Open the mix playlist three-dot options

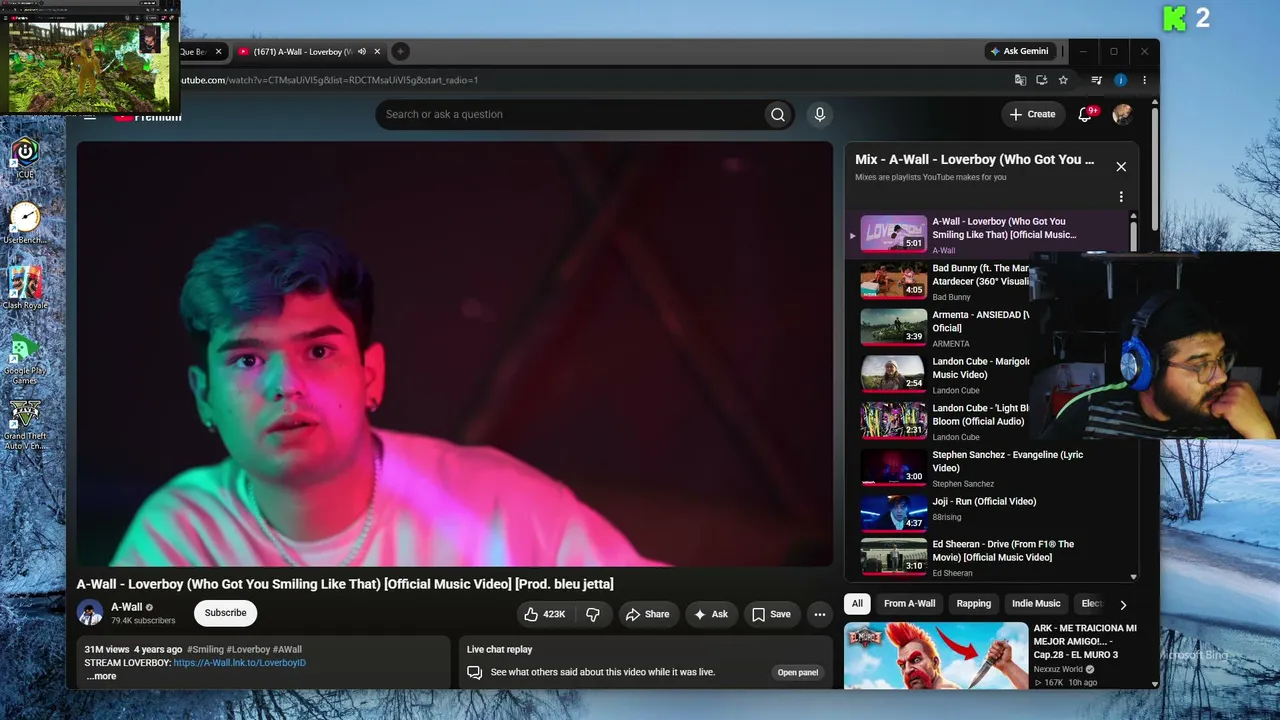(x=1121, y=197)
